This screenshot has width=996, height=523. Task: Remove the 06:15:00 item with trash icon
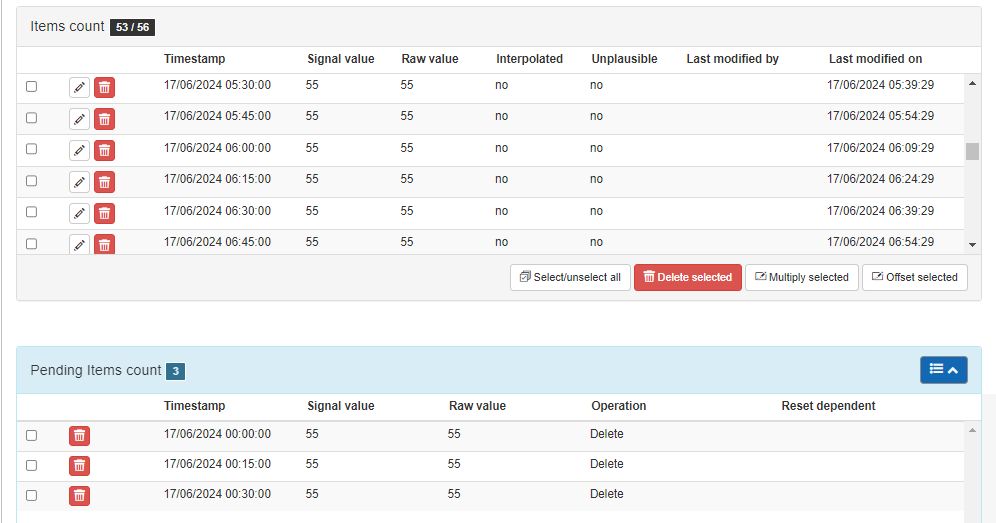104,182
